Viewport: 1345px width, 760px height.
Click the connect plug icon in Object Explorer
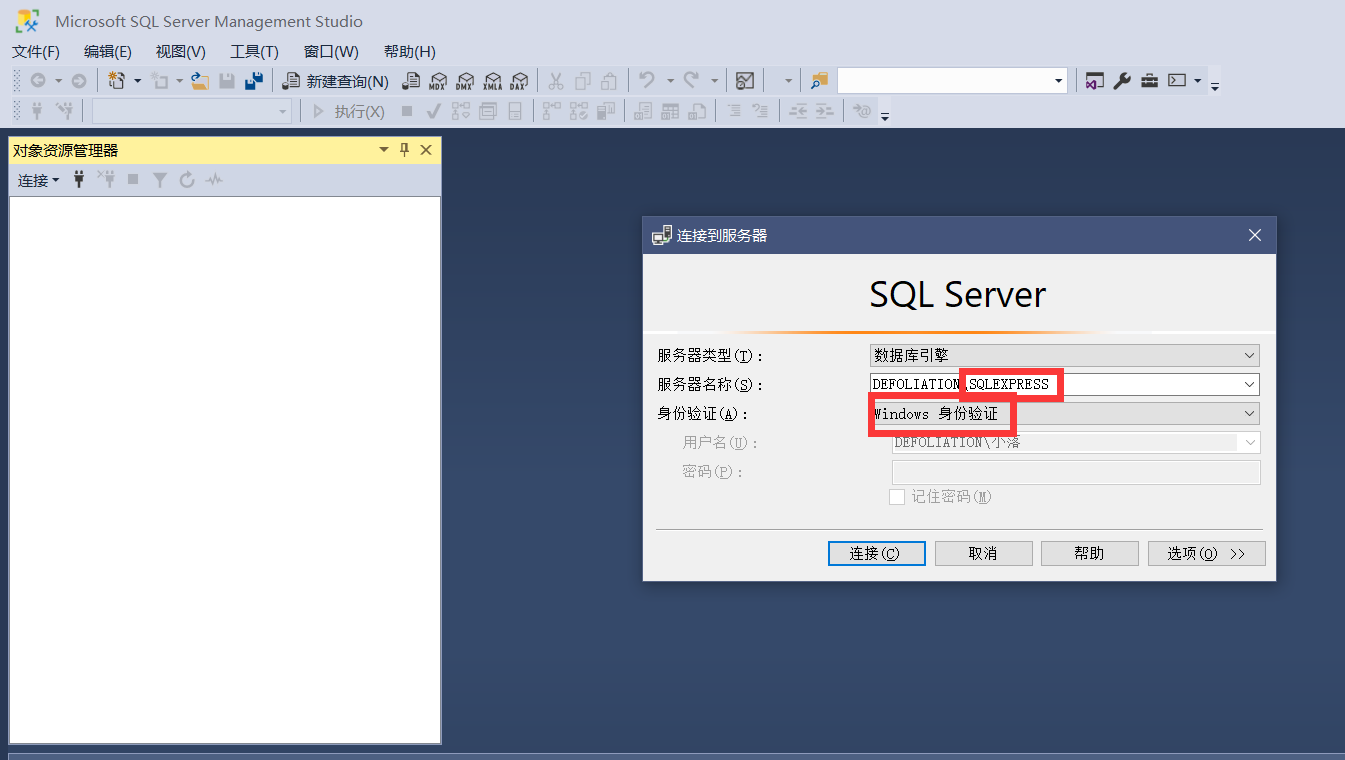click(x=79, y=180)
